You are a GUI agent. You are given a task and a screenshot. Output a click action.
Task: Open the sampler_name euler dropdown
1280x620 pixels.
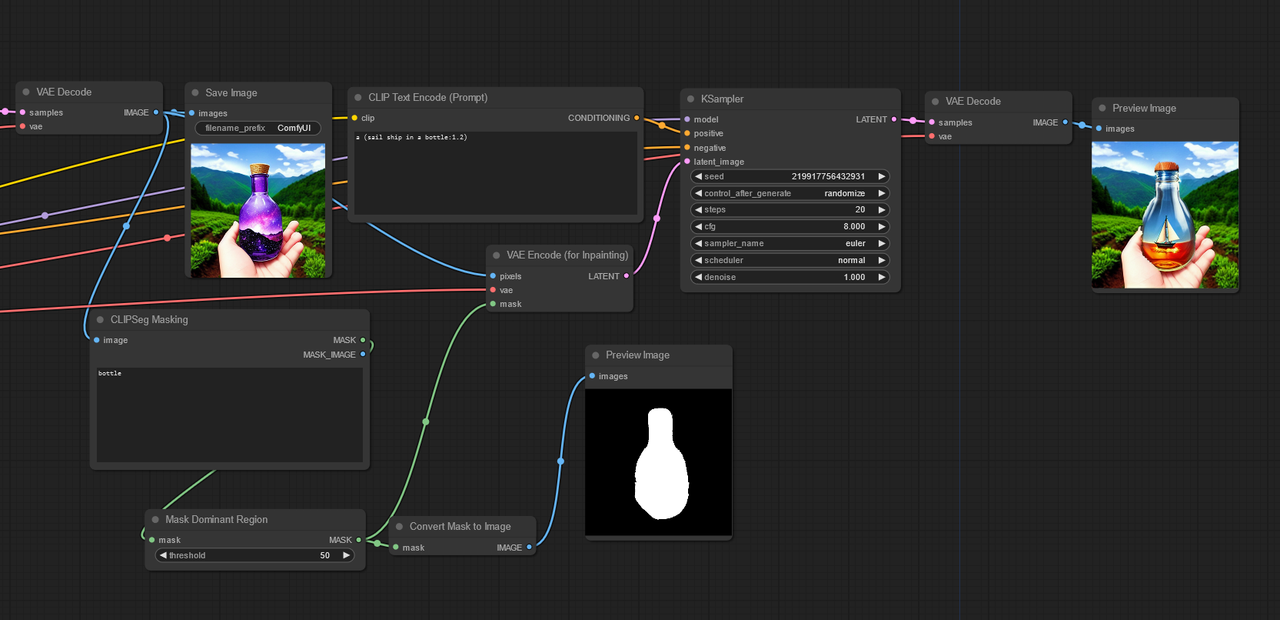(x=790, y=243)
